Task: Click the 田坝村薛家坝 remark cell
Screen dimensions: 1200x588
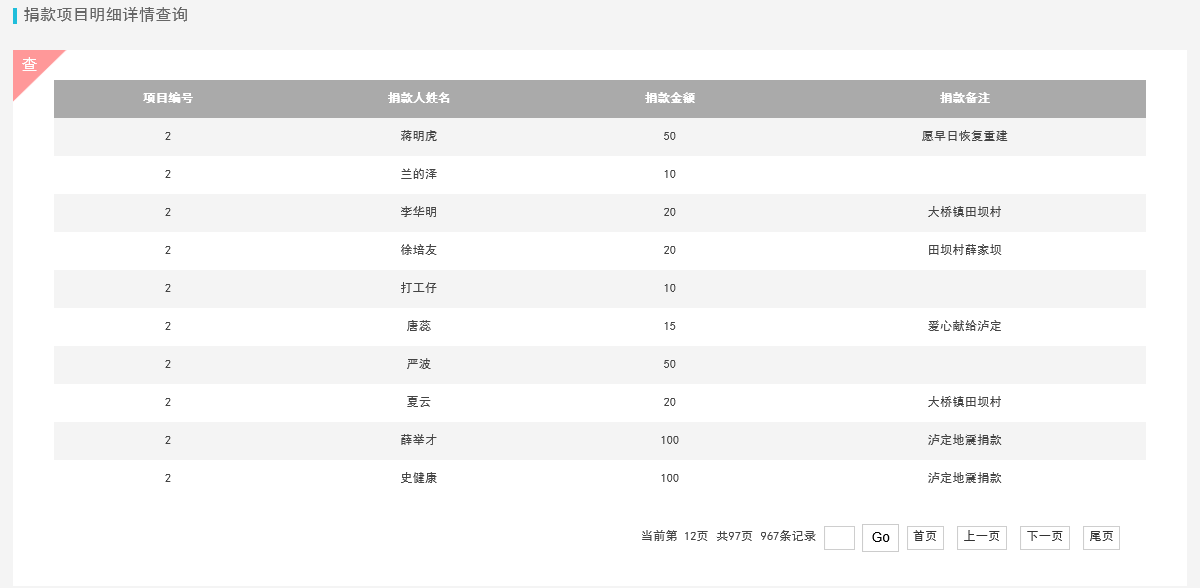Action: click(965, 250)
